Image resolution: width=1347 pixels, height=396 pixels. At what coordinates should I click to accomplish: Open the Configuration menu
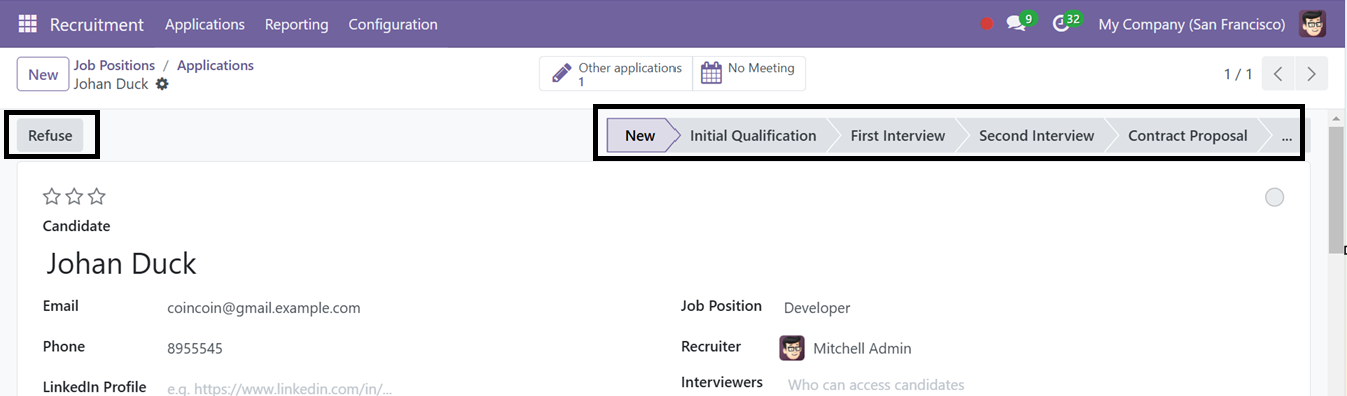(x=393, y=24)
